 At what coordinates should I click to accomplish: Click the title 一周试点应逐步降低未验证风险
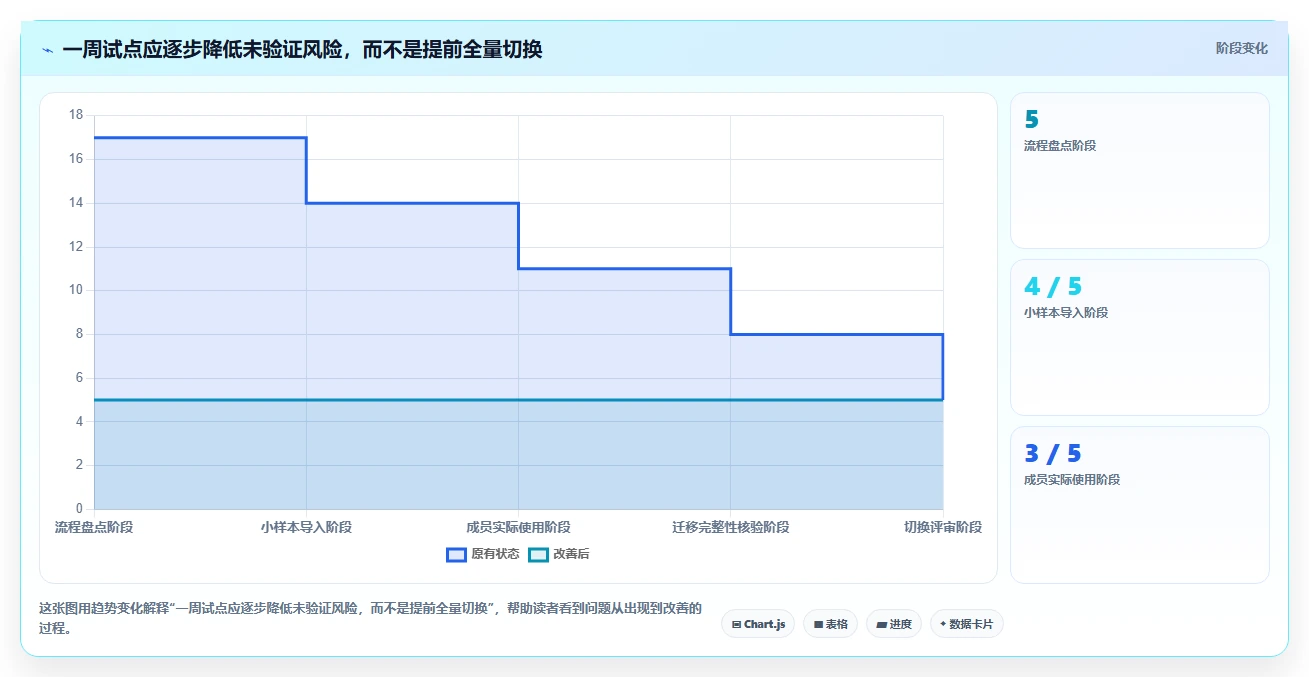point(302,49)
